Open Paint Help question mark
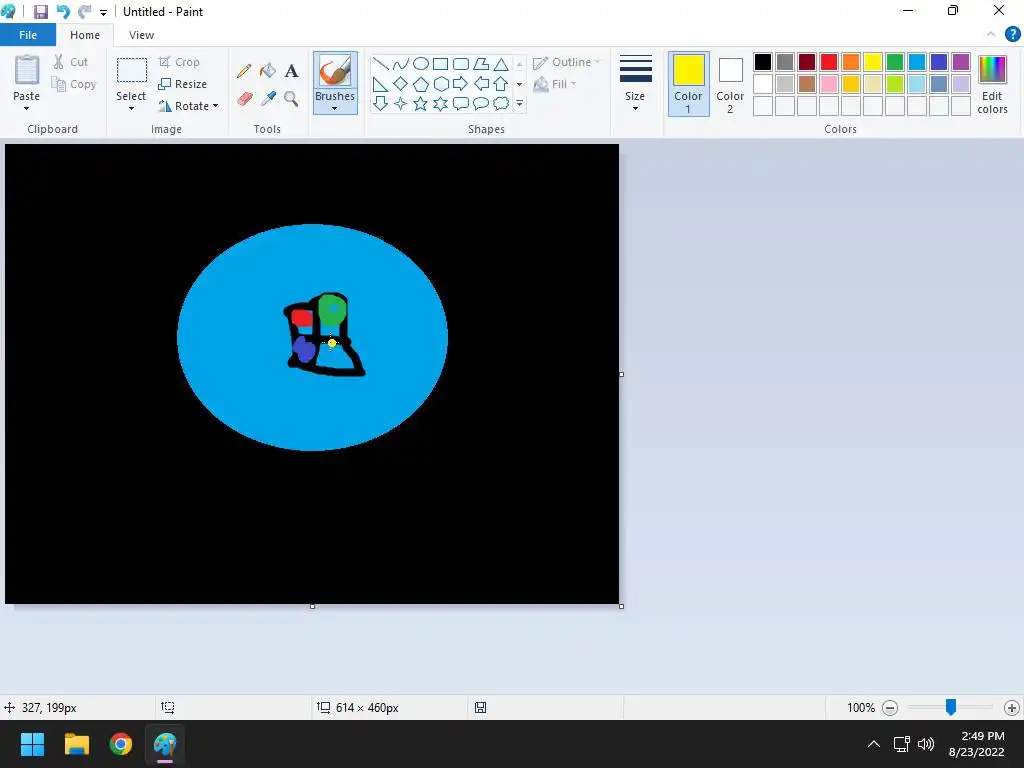1024x768 pixels. pos(1012,35)
